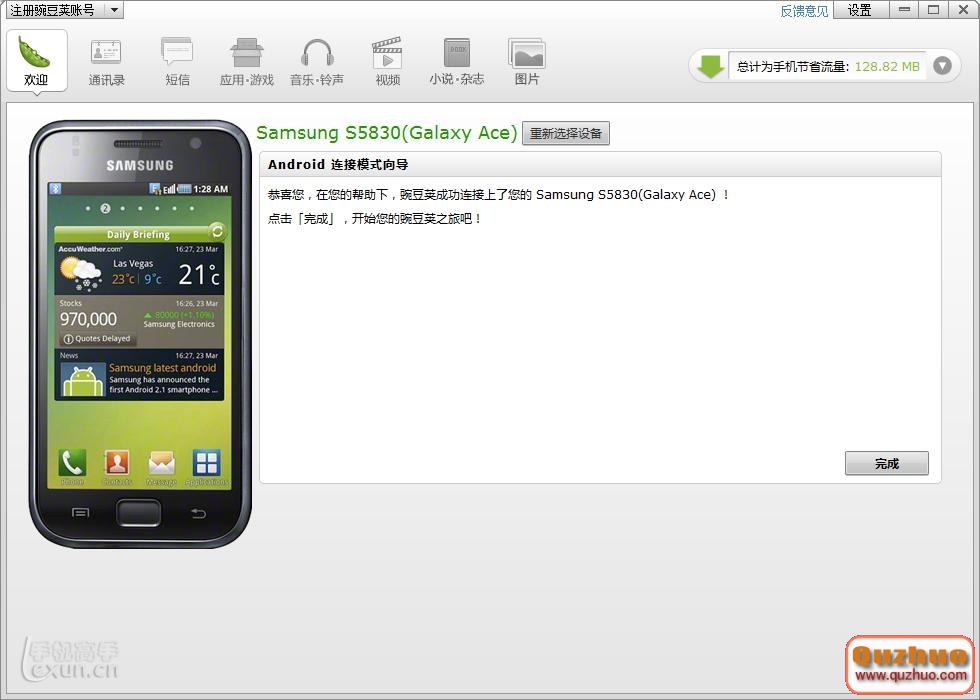Close the Wandoujia window
Screen dimensions: 980x700
click(963, 10)
